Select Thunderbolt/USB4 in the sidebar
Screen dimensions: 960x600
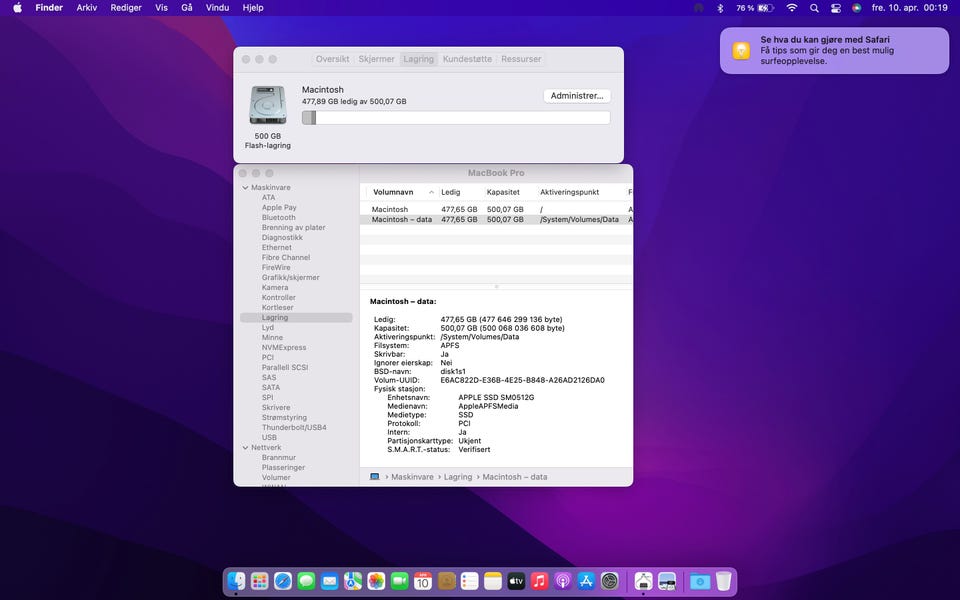pyautogui.click(x=294, y=427)
